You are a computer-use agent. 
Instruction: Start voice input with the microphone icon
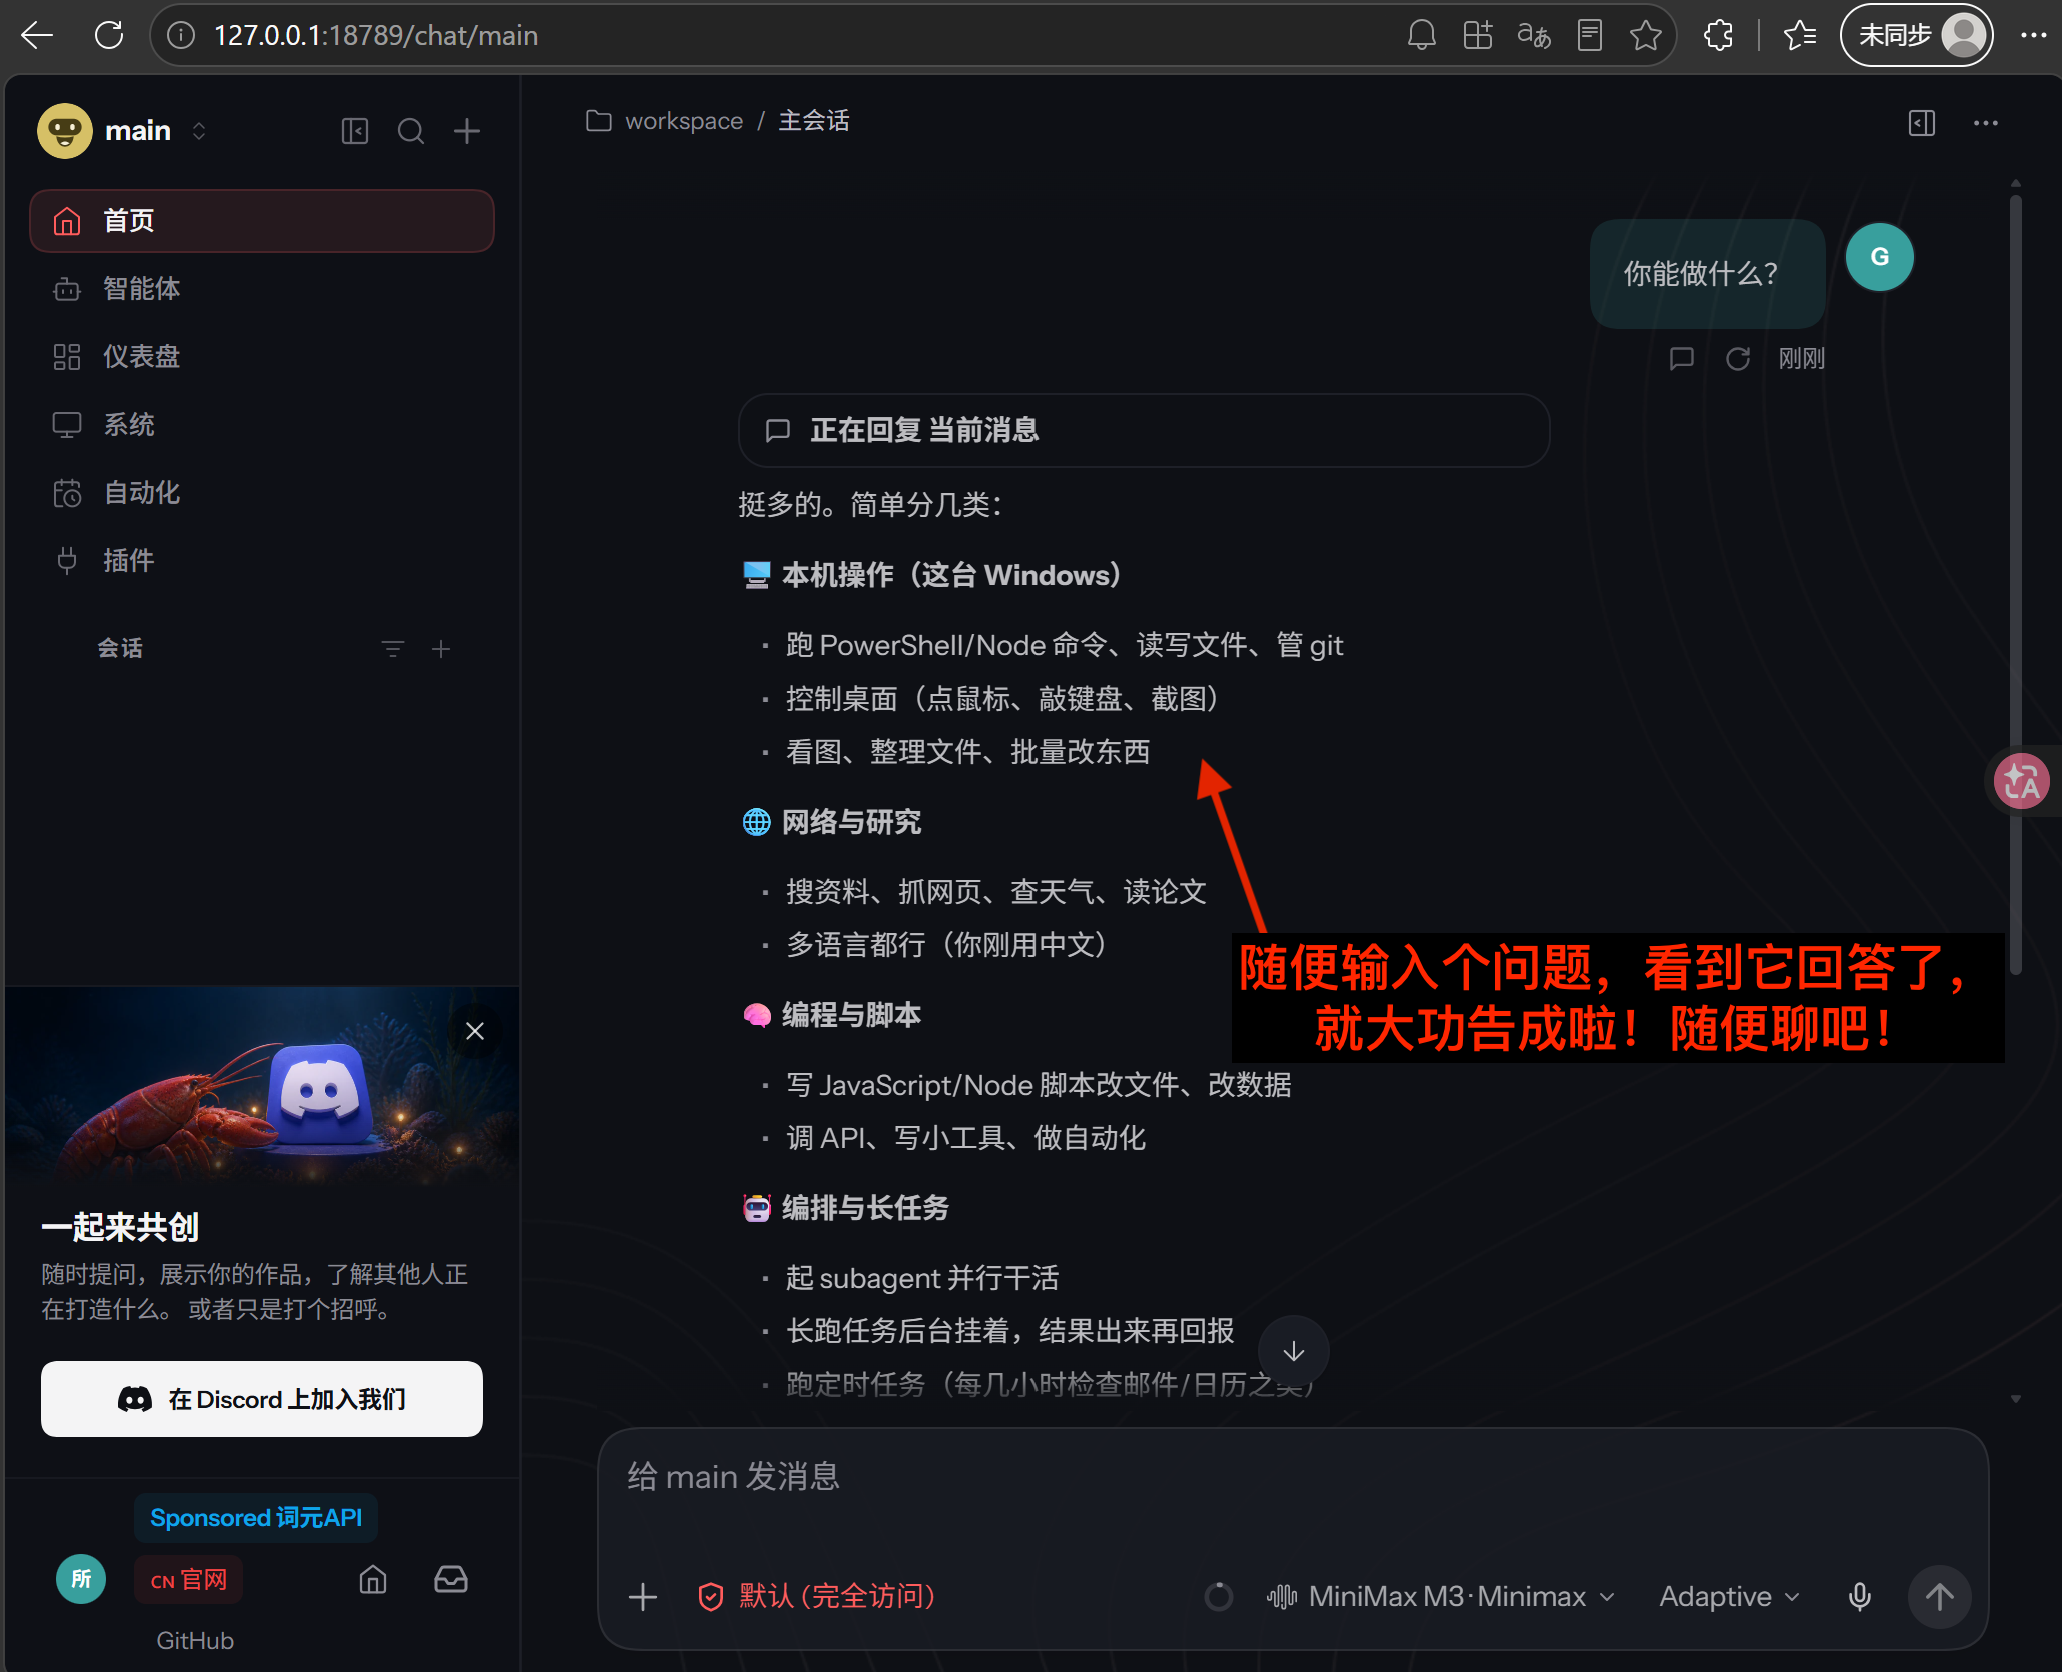(x=1860, y=1597)
